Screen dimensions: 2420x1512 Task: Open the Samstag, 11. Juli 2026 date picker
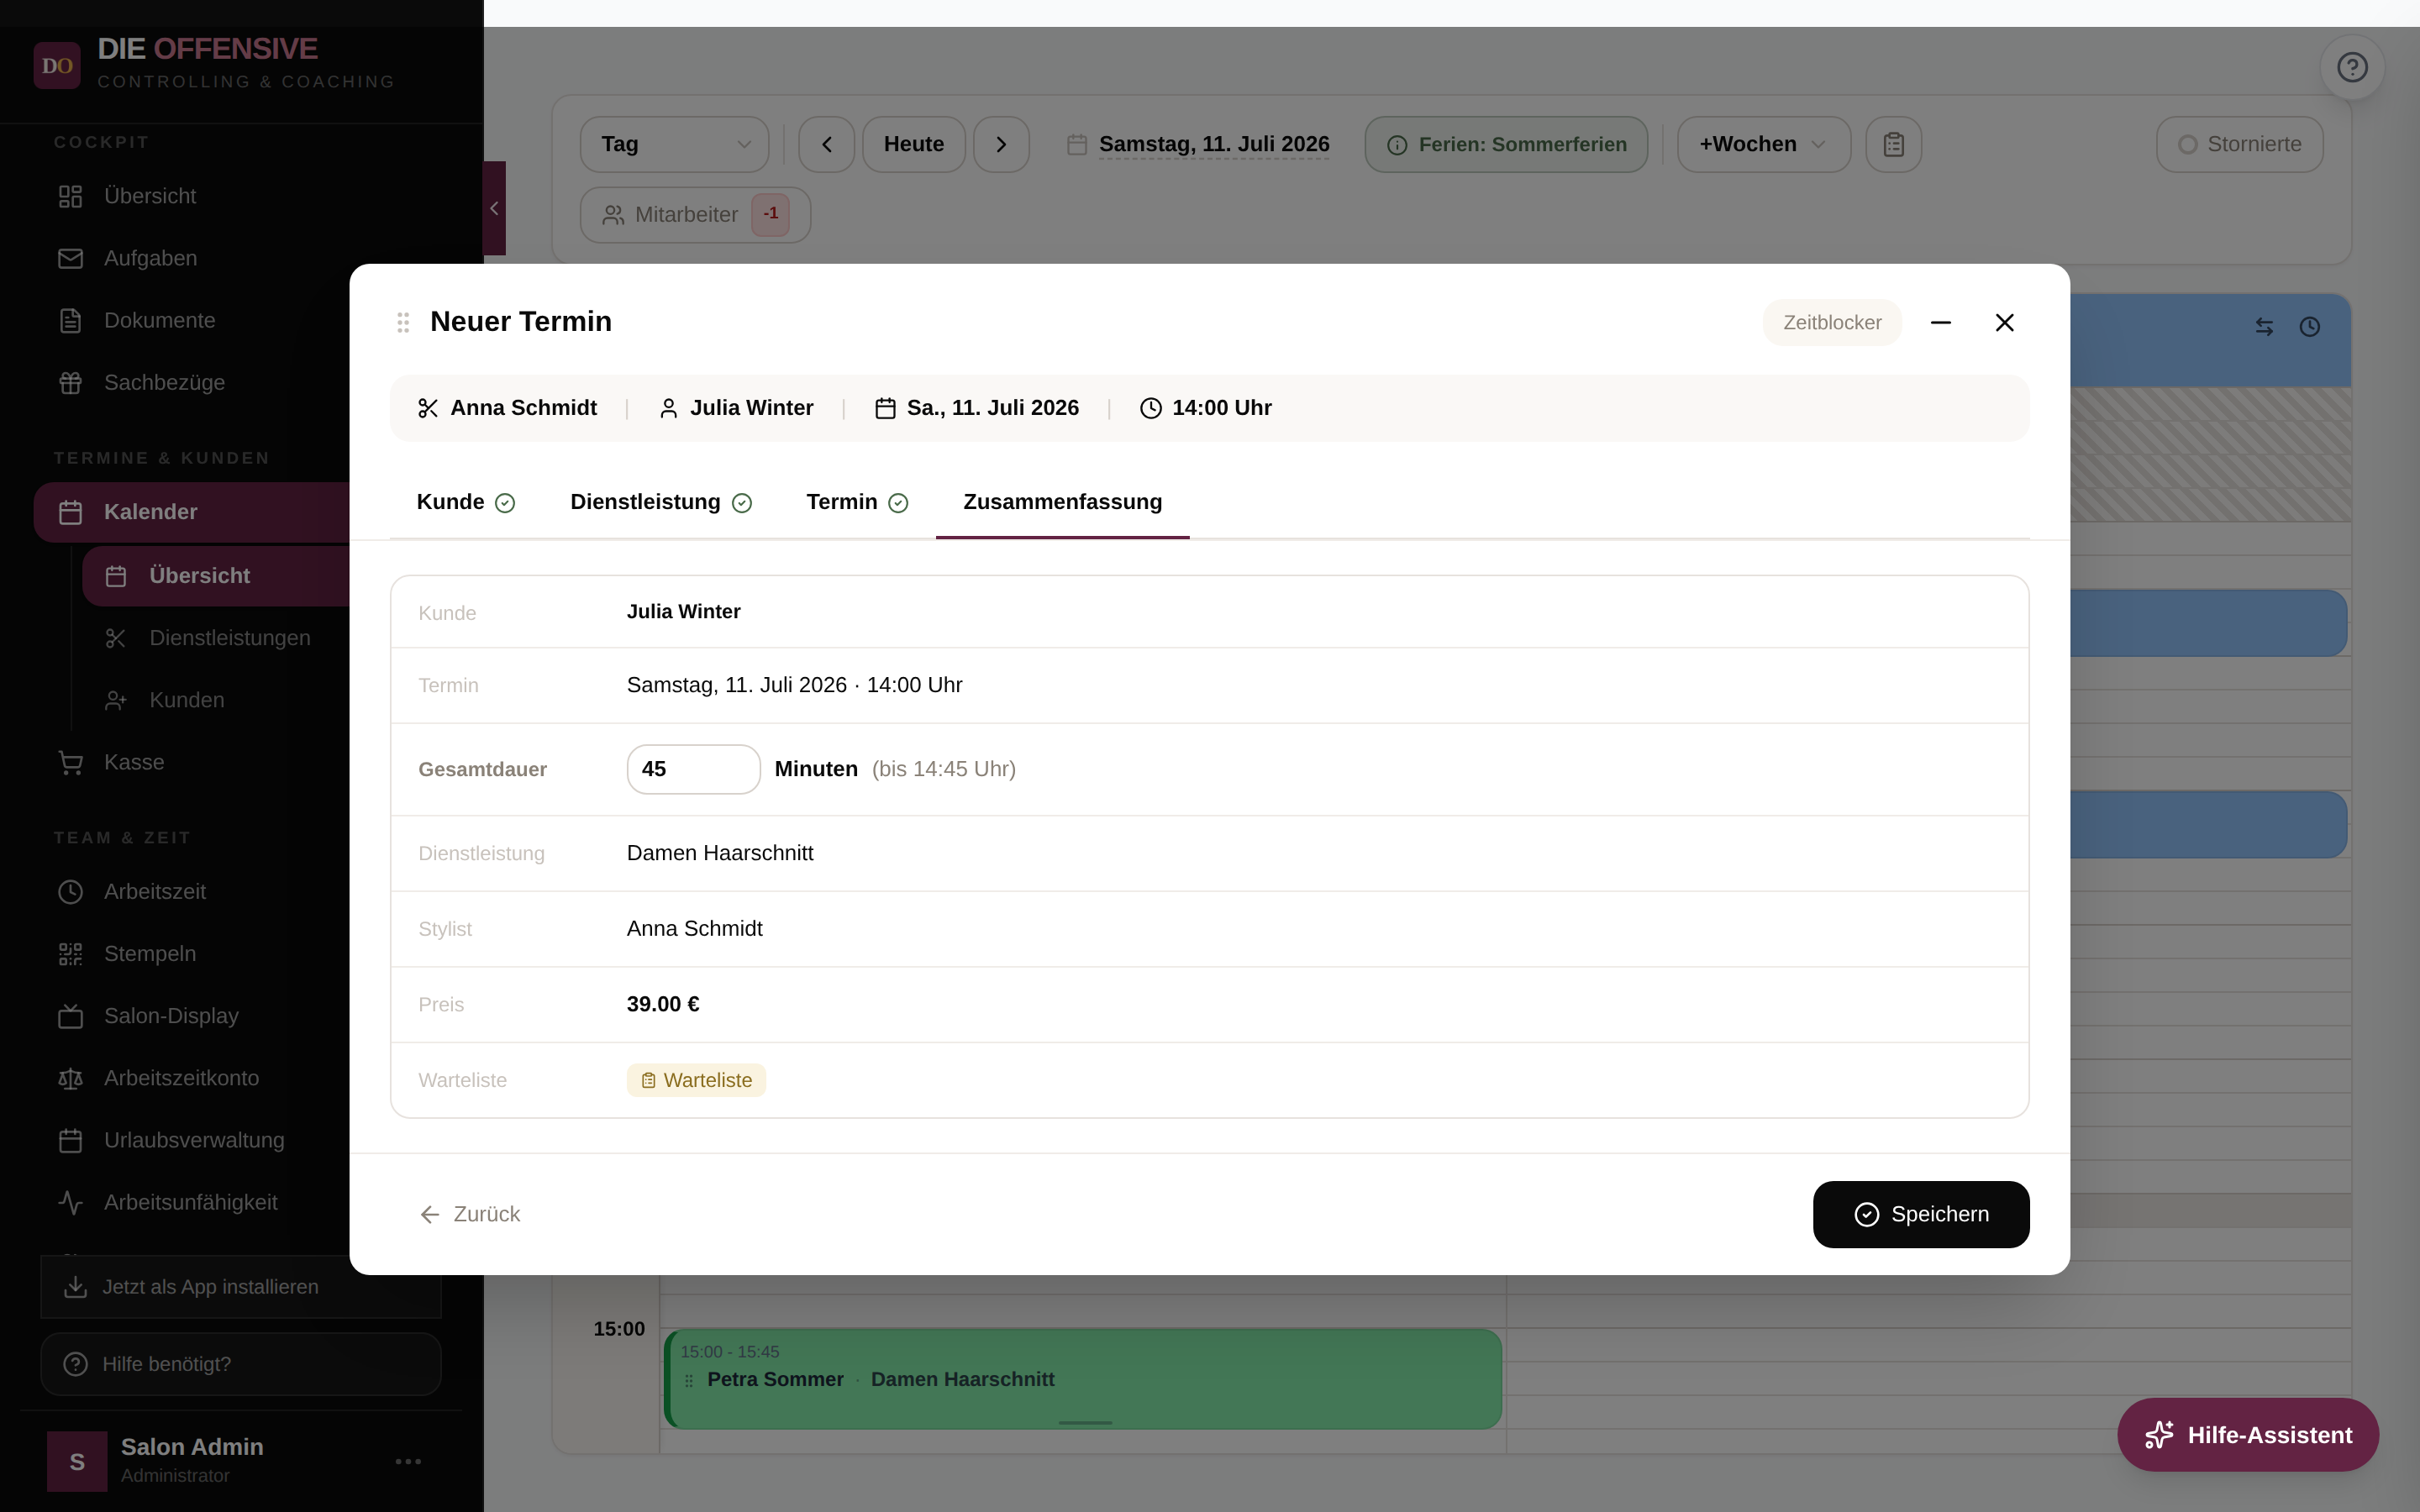(1198, 144)
